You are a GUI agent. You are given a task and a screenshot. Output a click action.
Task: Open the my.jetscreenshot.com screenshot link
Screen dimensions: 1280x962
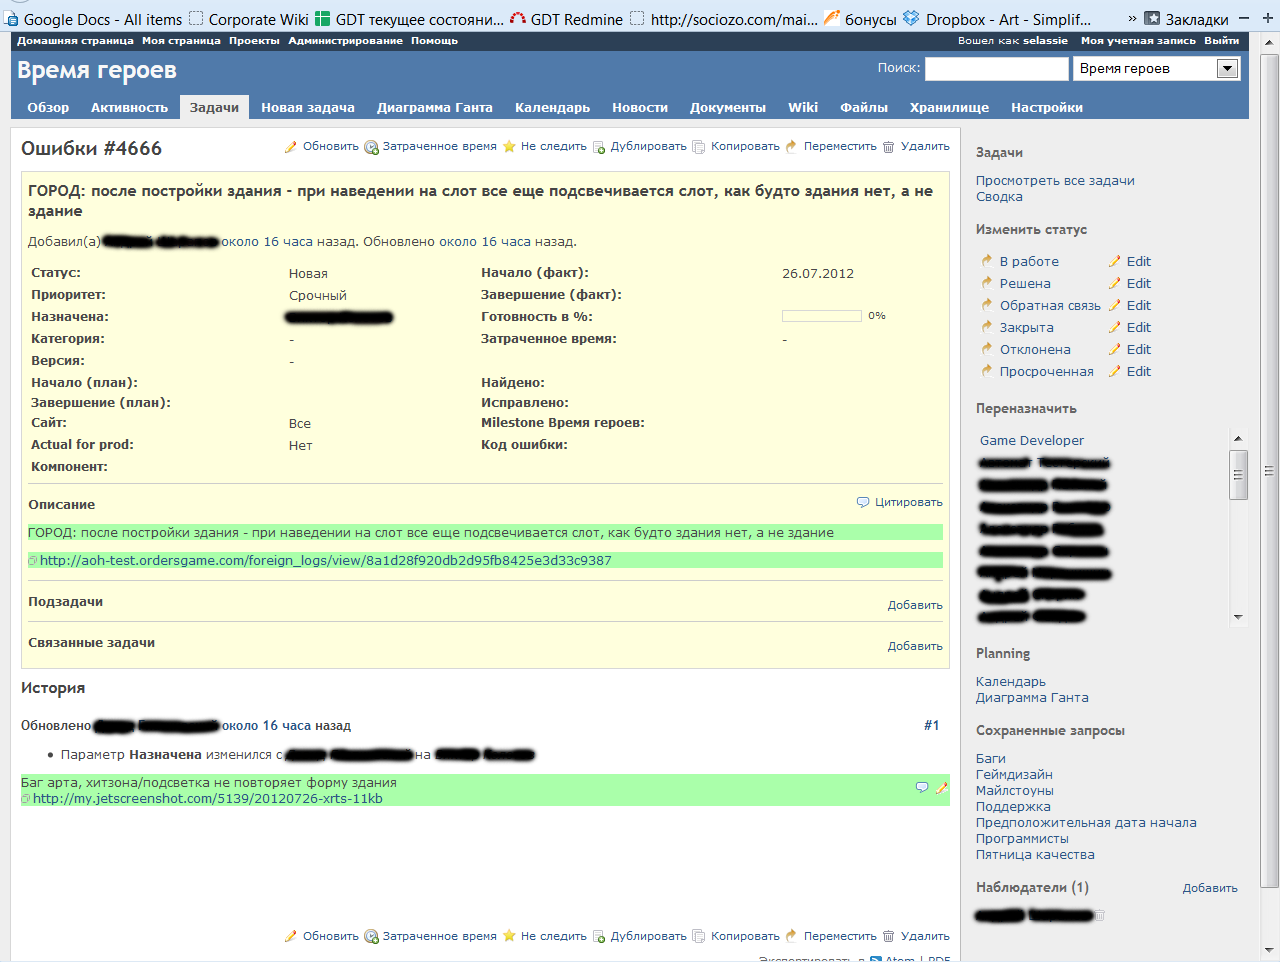pos(207,799)
